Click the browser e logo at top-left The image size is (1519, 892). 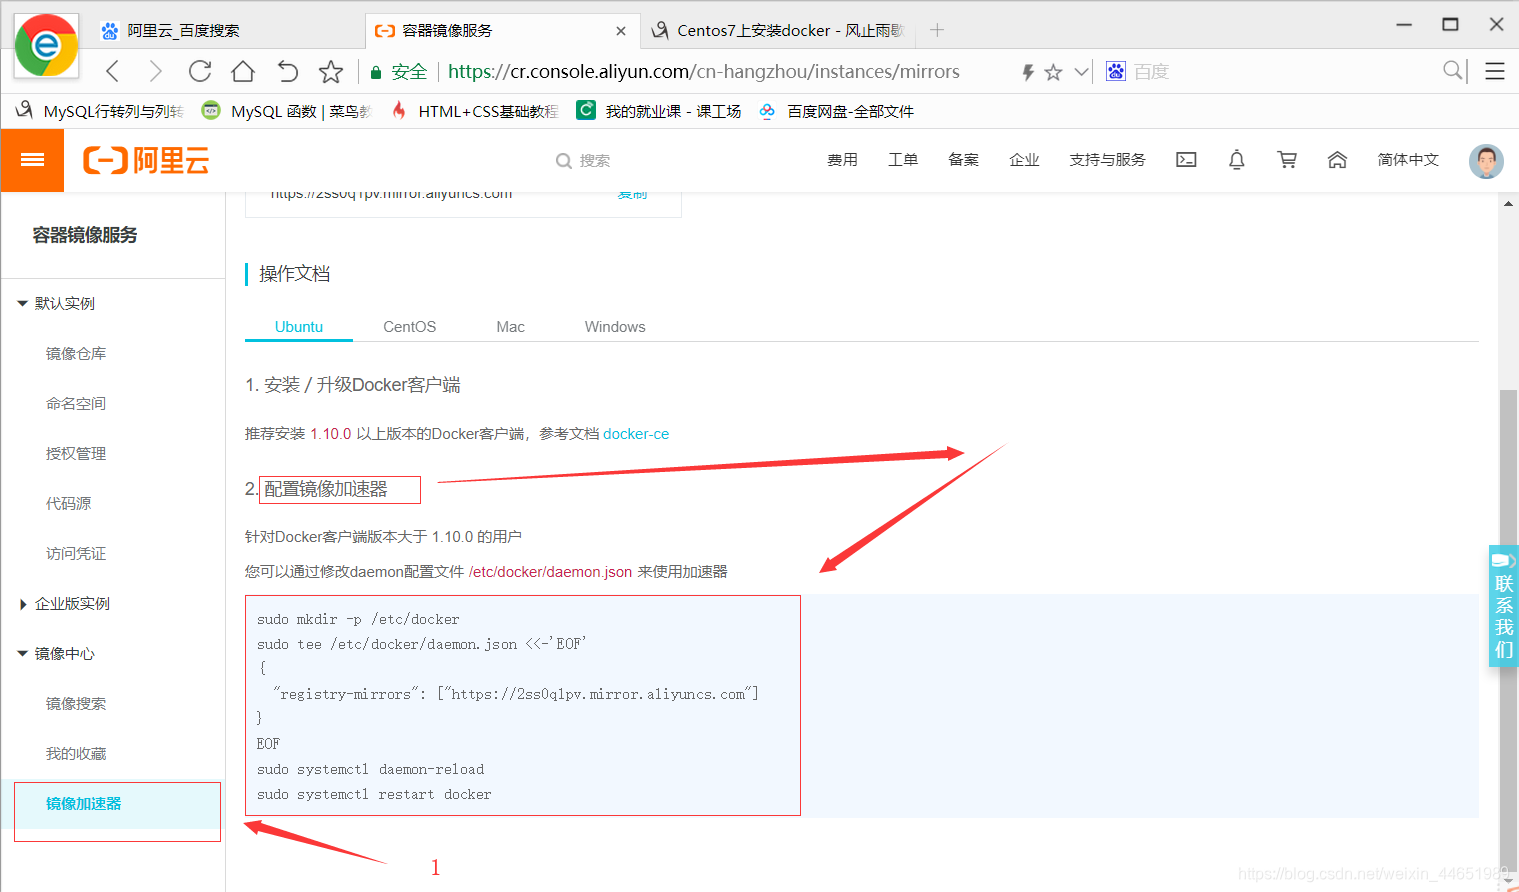tap(46, 45)
